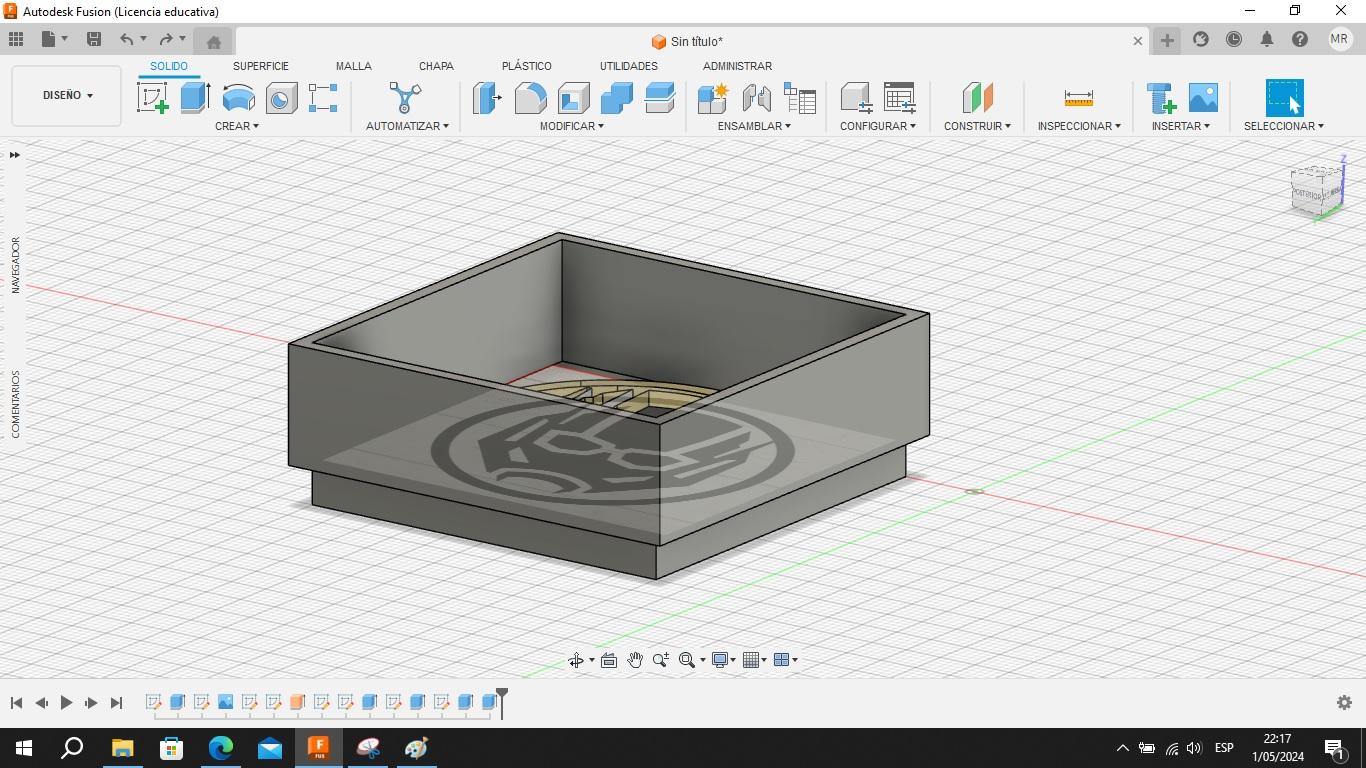Jump to the timeline beginning

click(16, 703)
